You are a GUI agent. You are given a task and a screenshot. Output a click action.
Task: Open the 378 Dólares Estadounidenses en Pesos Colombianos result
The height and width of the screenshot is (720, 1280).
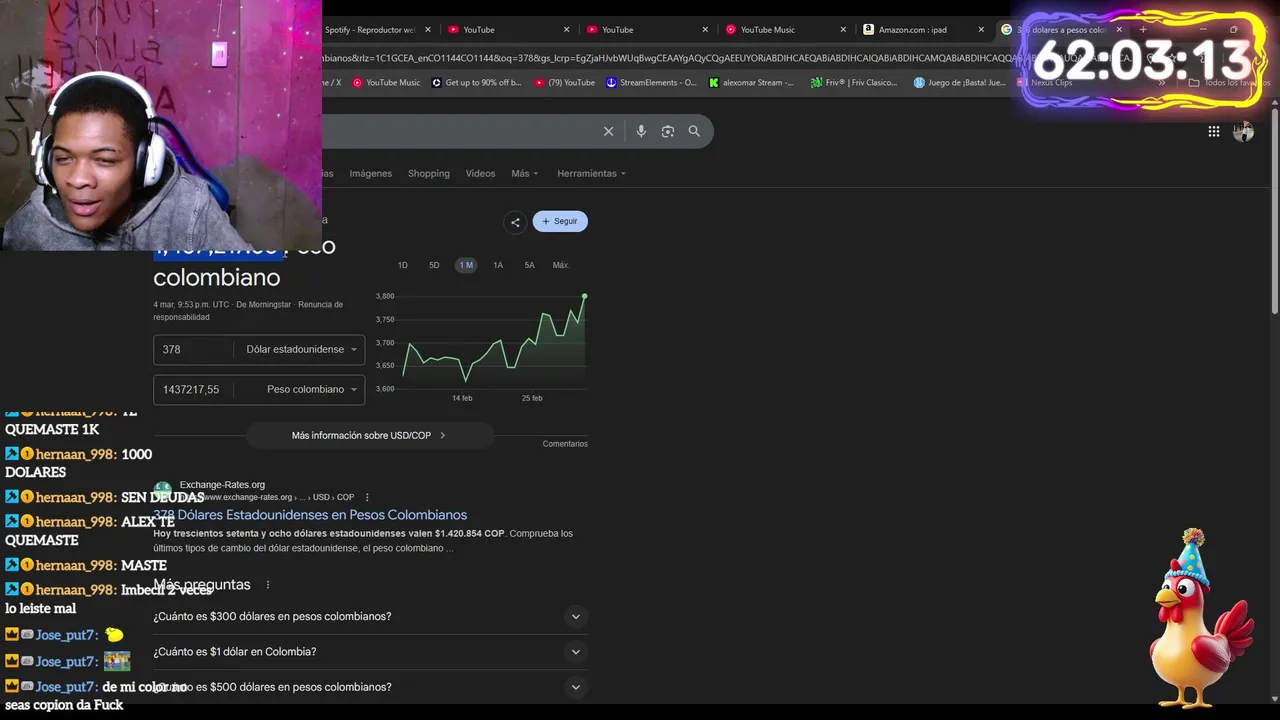tap(310, 515)
